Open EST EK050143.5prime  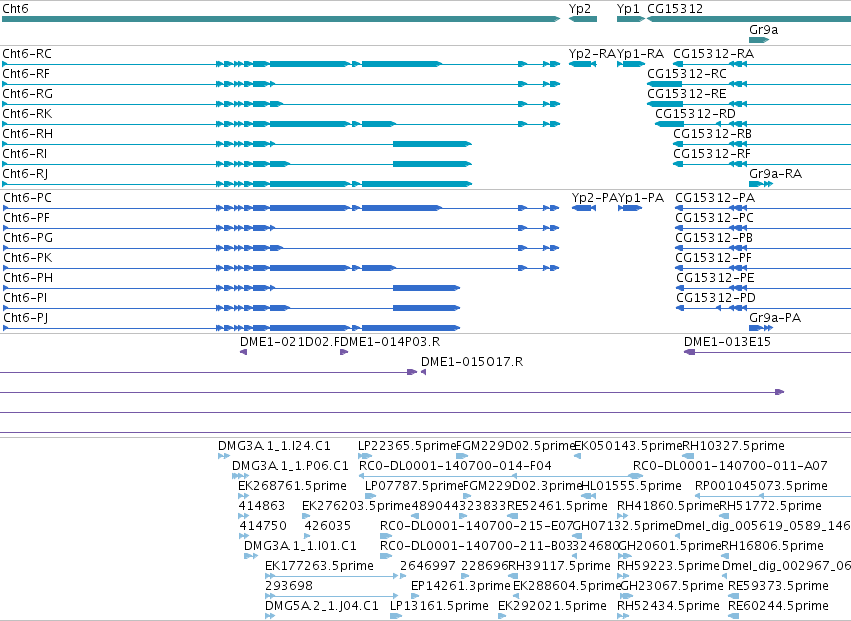[628, 446]
